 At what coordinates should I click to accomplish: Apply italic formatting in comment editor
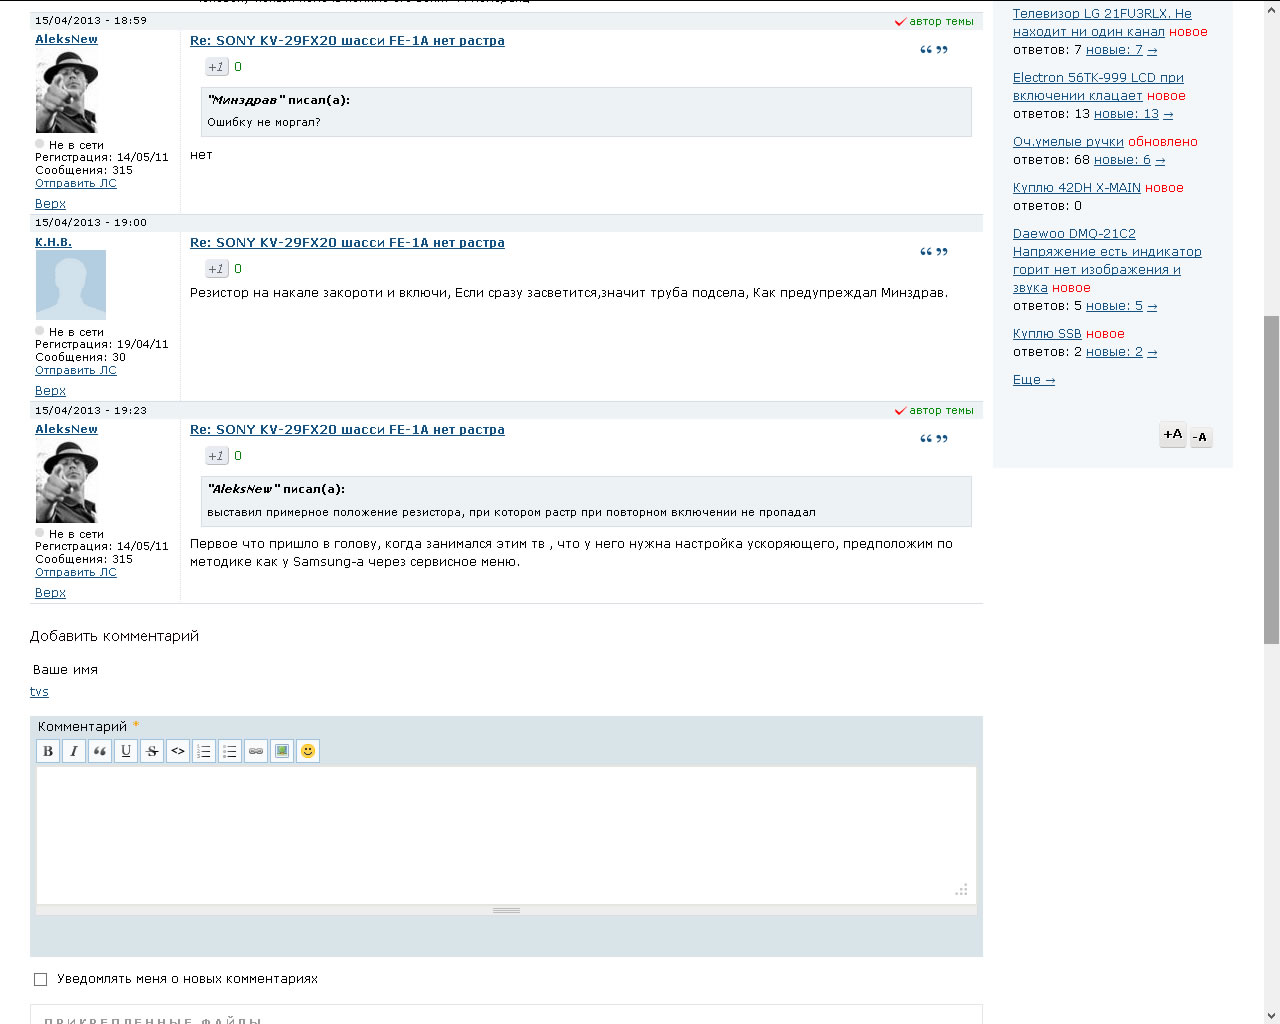tap(74, 751)
